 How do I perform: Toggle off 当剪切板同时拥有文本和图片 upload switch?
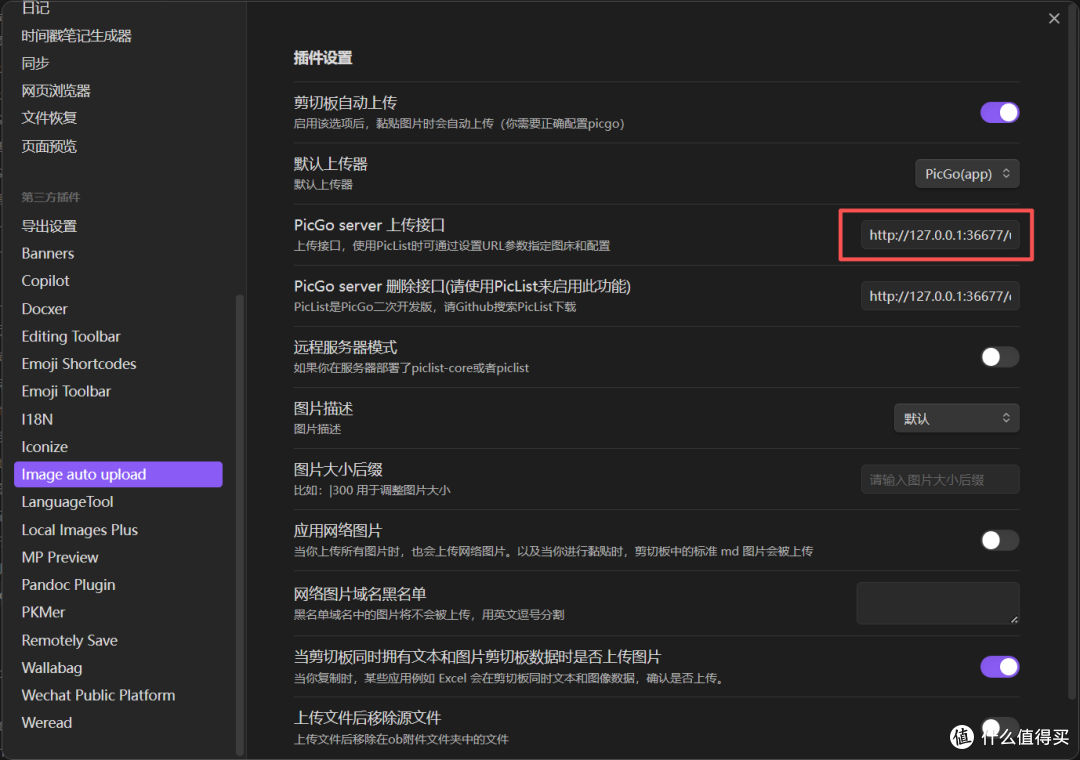tap(999, 667)
